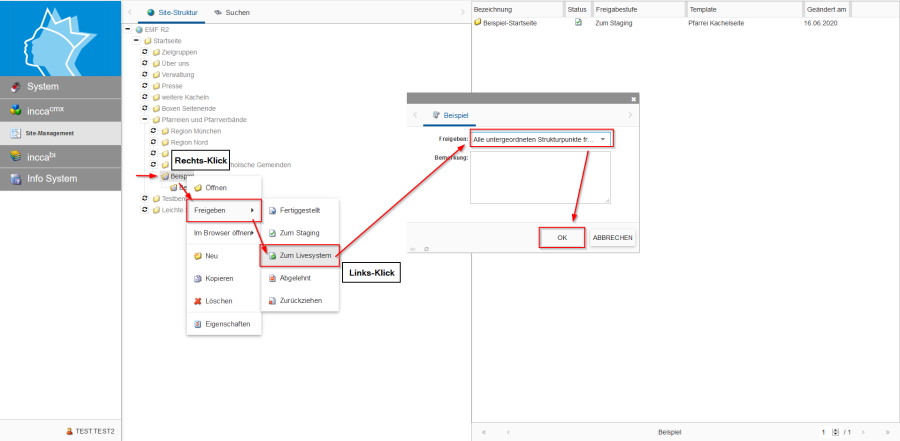Collapse the Startseite tree node
Screen dimensions: 900x441
(136, 40)
